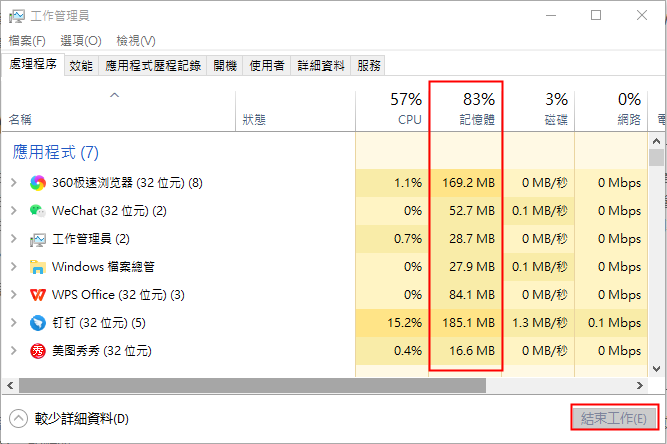Click the 0.1 Mbps network cell
The width and height of the screenshot is (667, 444).
tap(611, 323)
